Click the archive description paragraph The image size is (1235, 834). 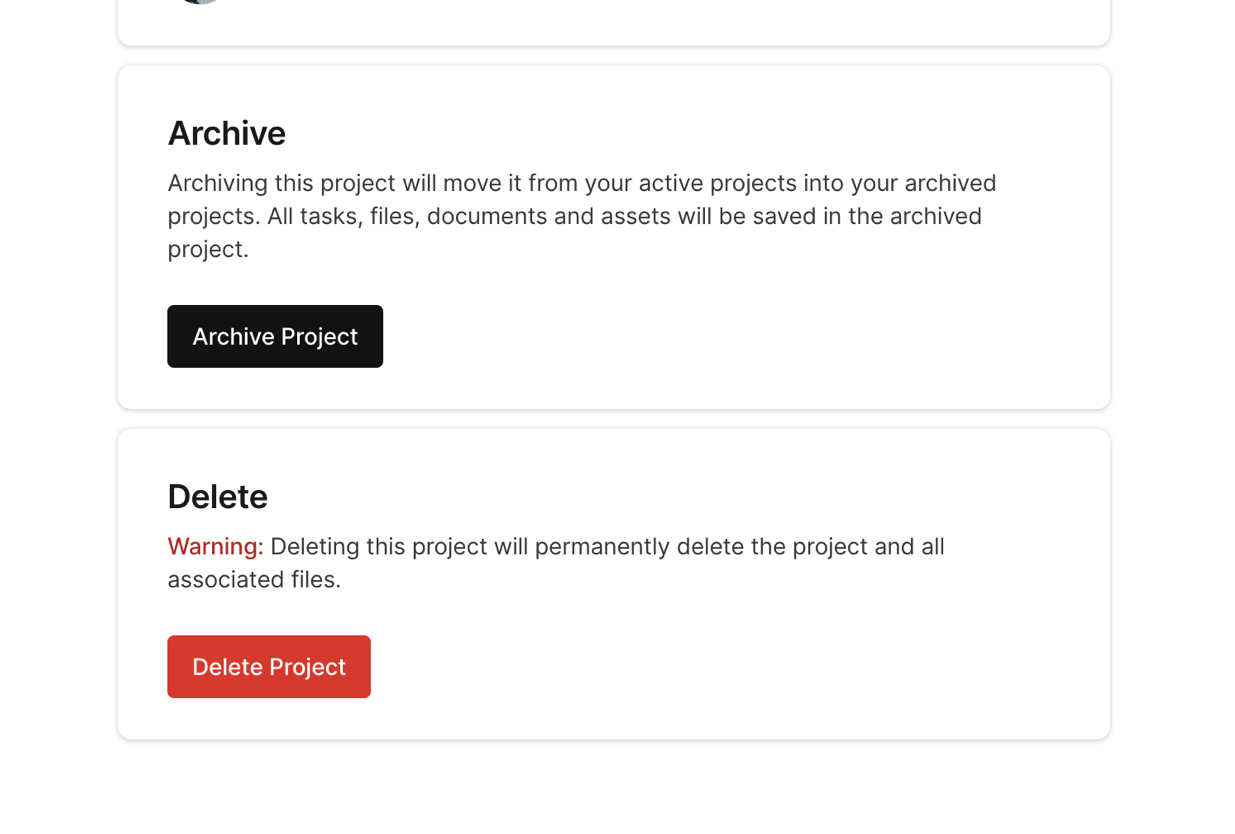(580, 216)
